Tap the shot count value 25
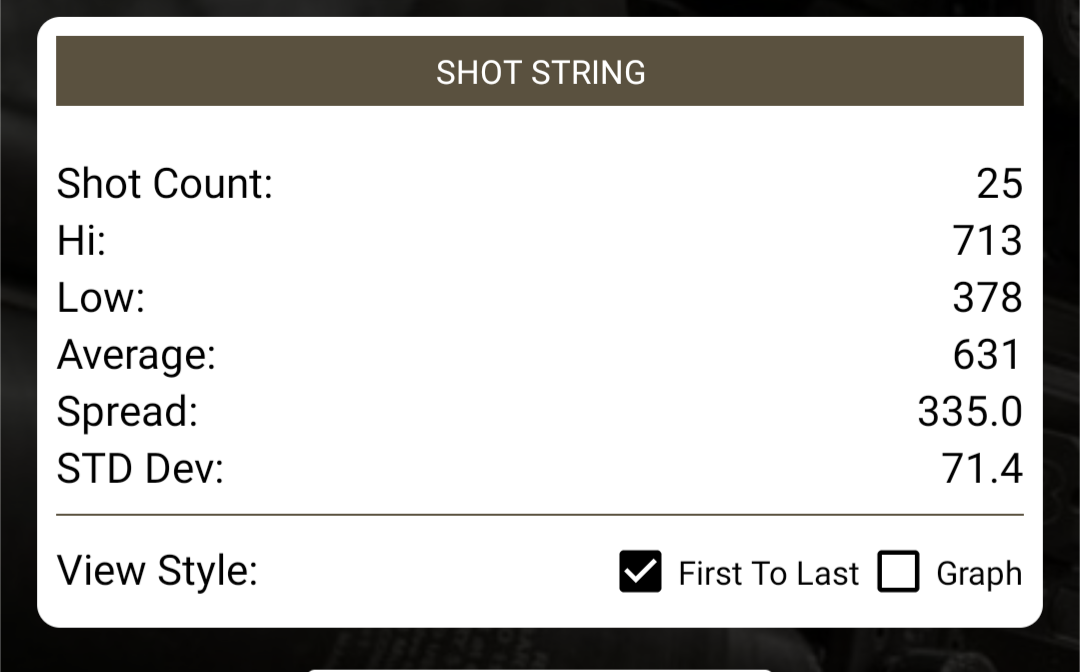Image resolution: width=1080 pixels, height=672 pixels. [999, 184]
